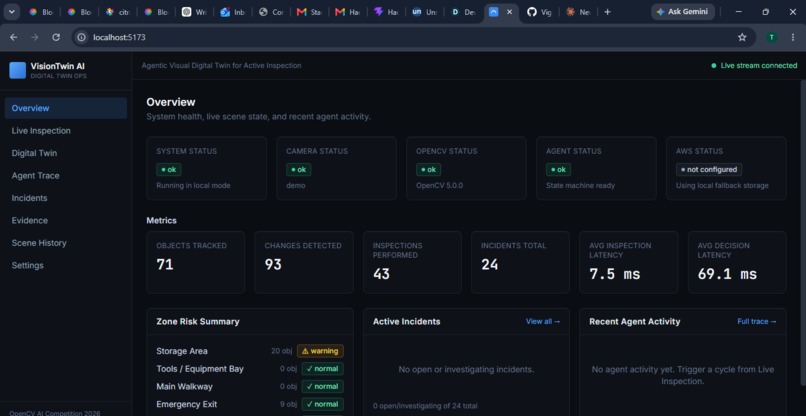
Task: Click the Ask Gemini button
Action: pyautogui.click(x=683, y=12)
